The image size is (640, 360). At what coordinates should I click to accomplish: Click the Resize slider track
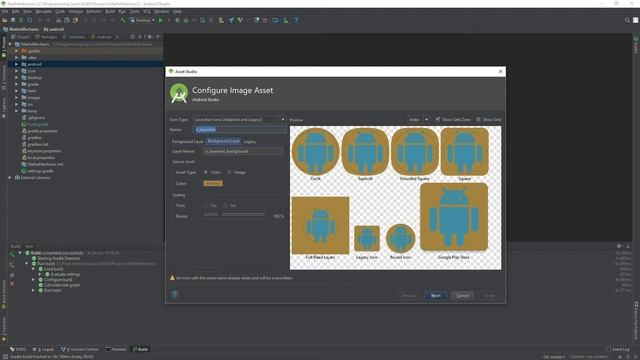point(235,214)
